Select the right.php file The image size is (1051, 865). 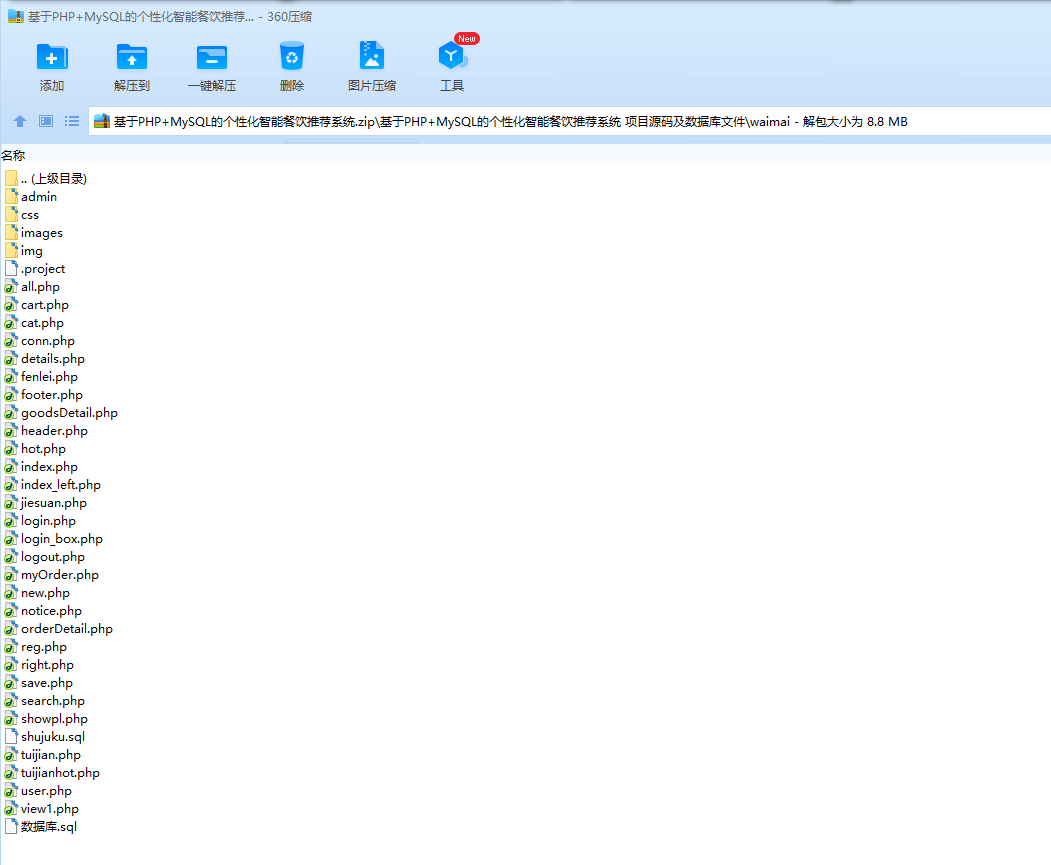click(x=39, y=666)
